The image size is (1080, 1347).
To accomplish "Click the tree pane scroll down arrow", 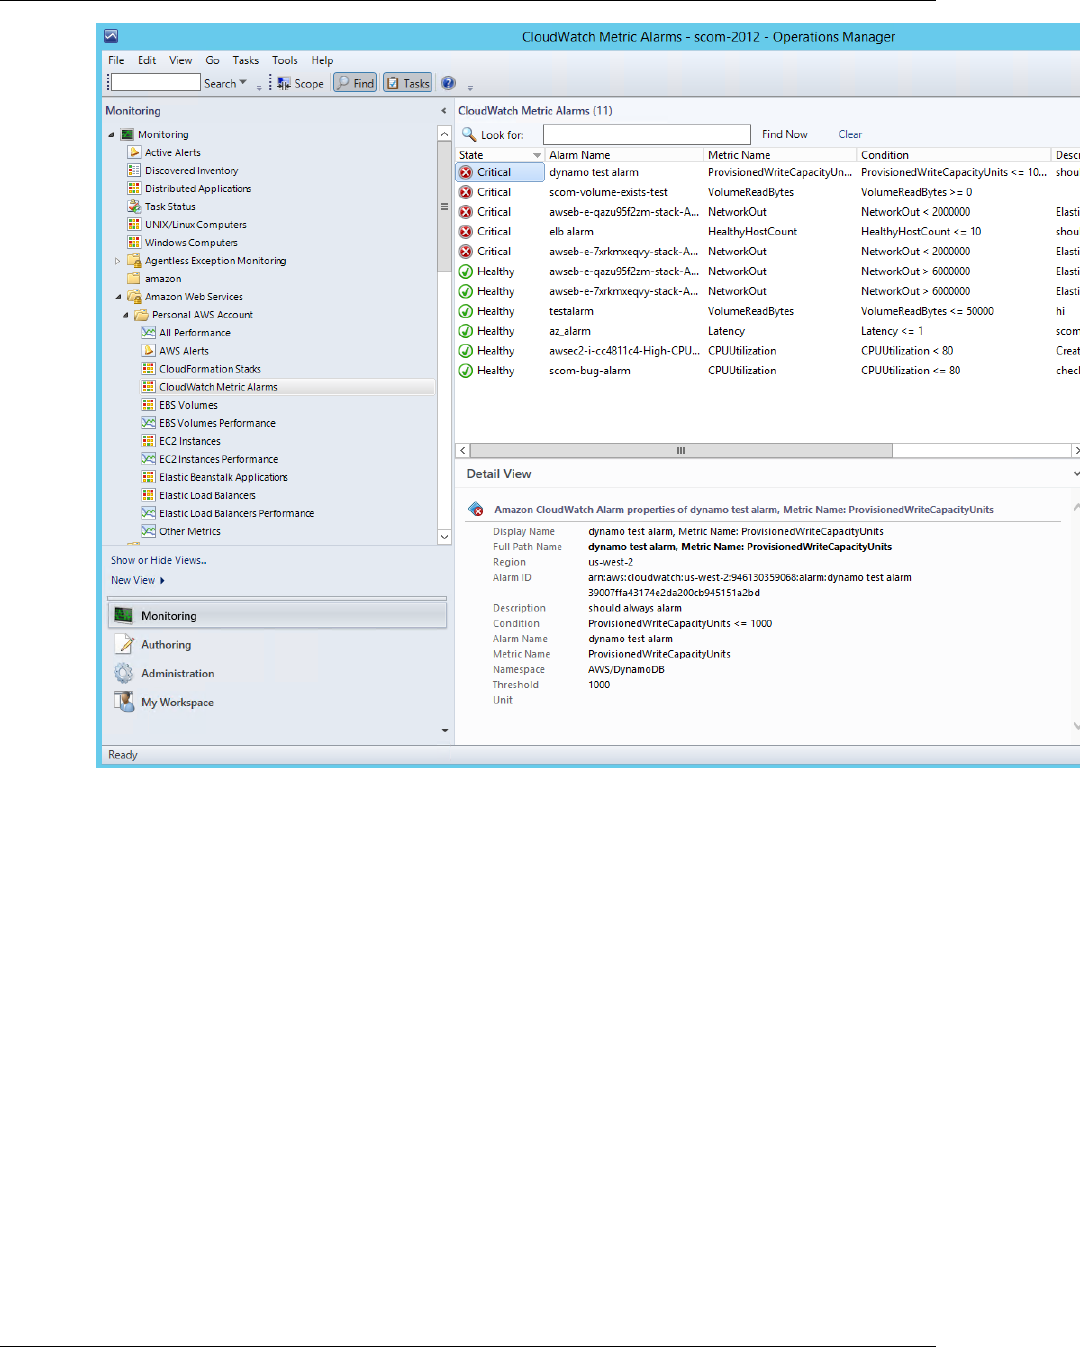I will [444, 537].
